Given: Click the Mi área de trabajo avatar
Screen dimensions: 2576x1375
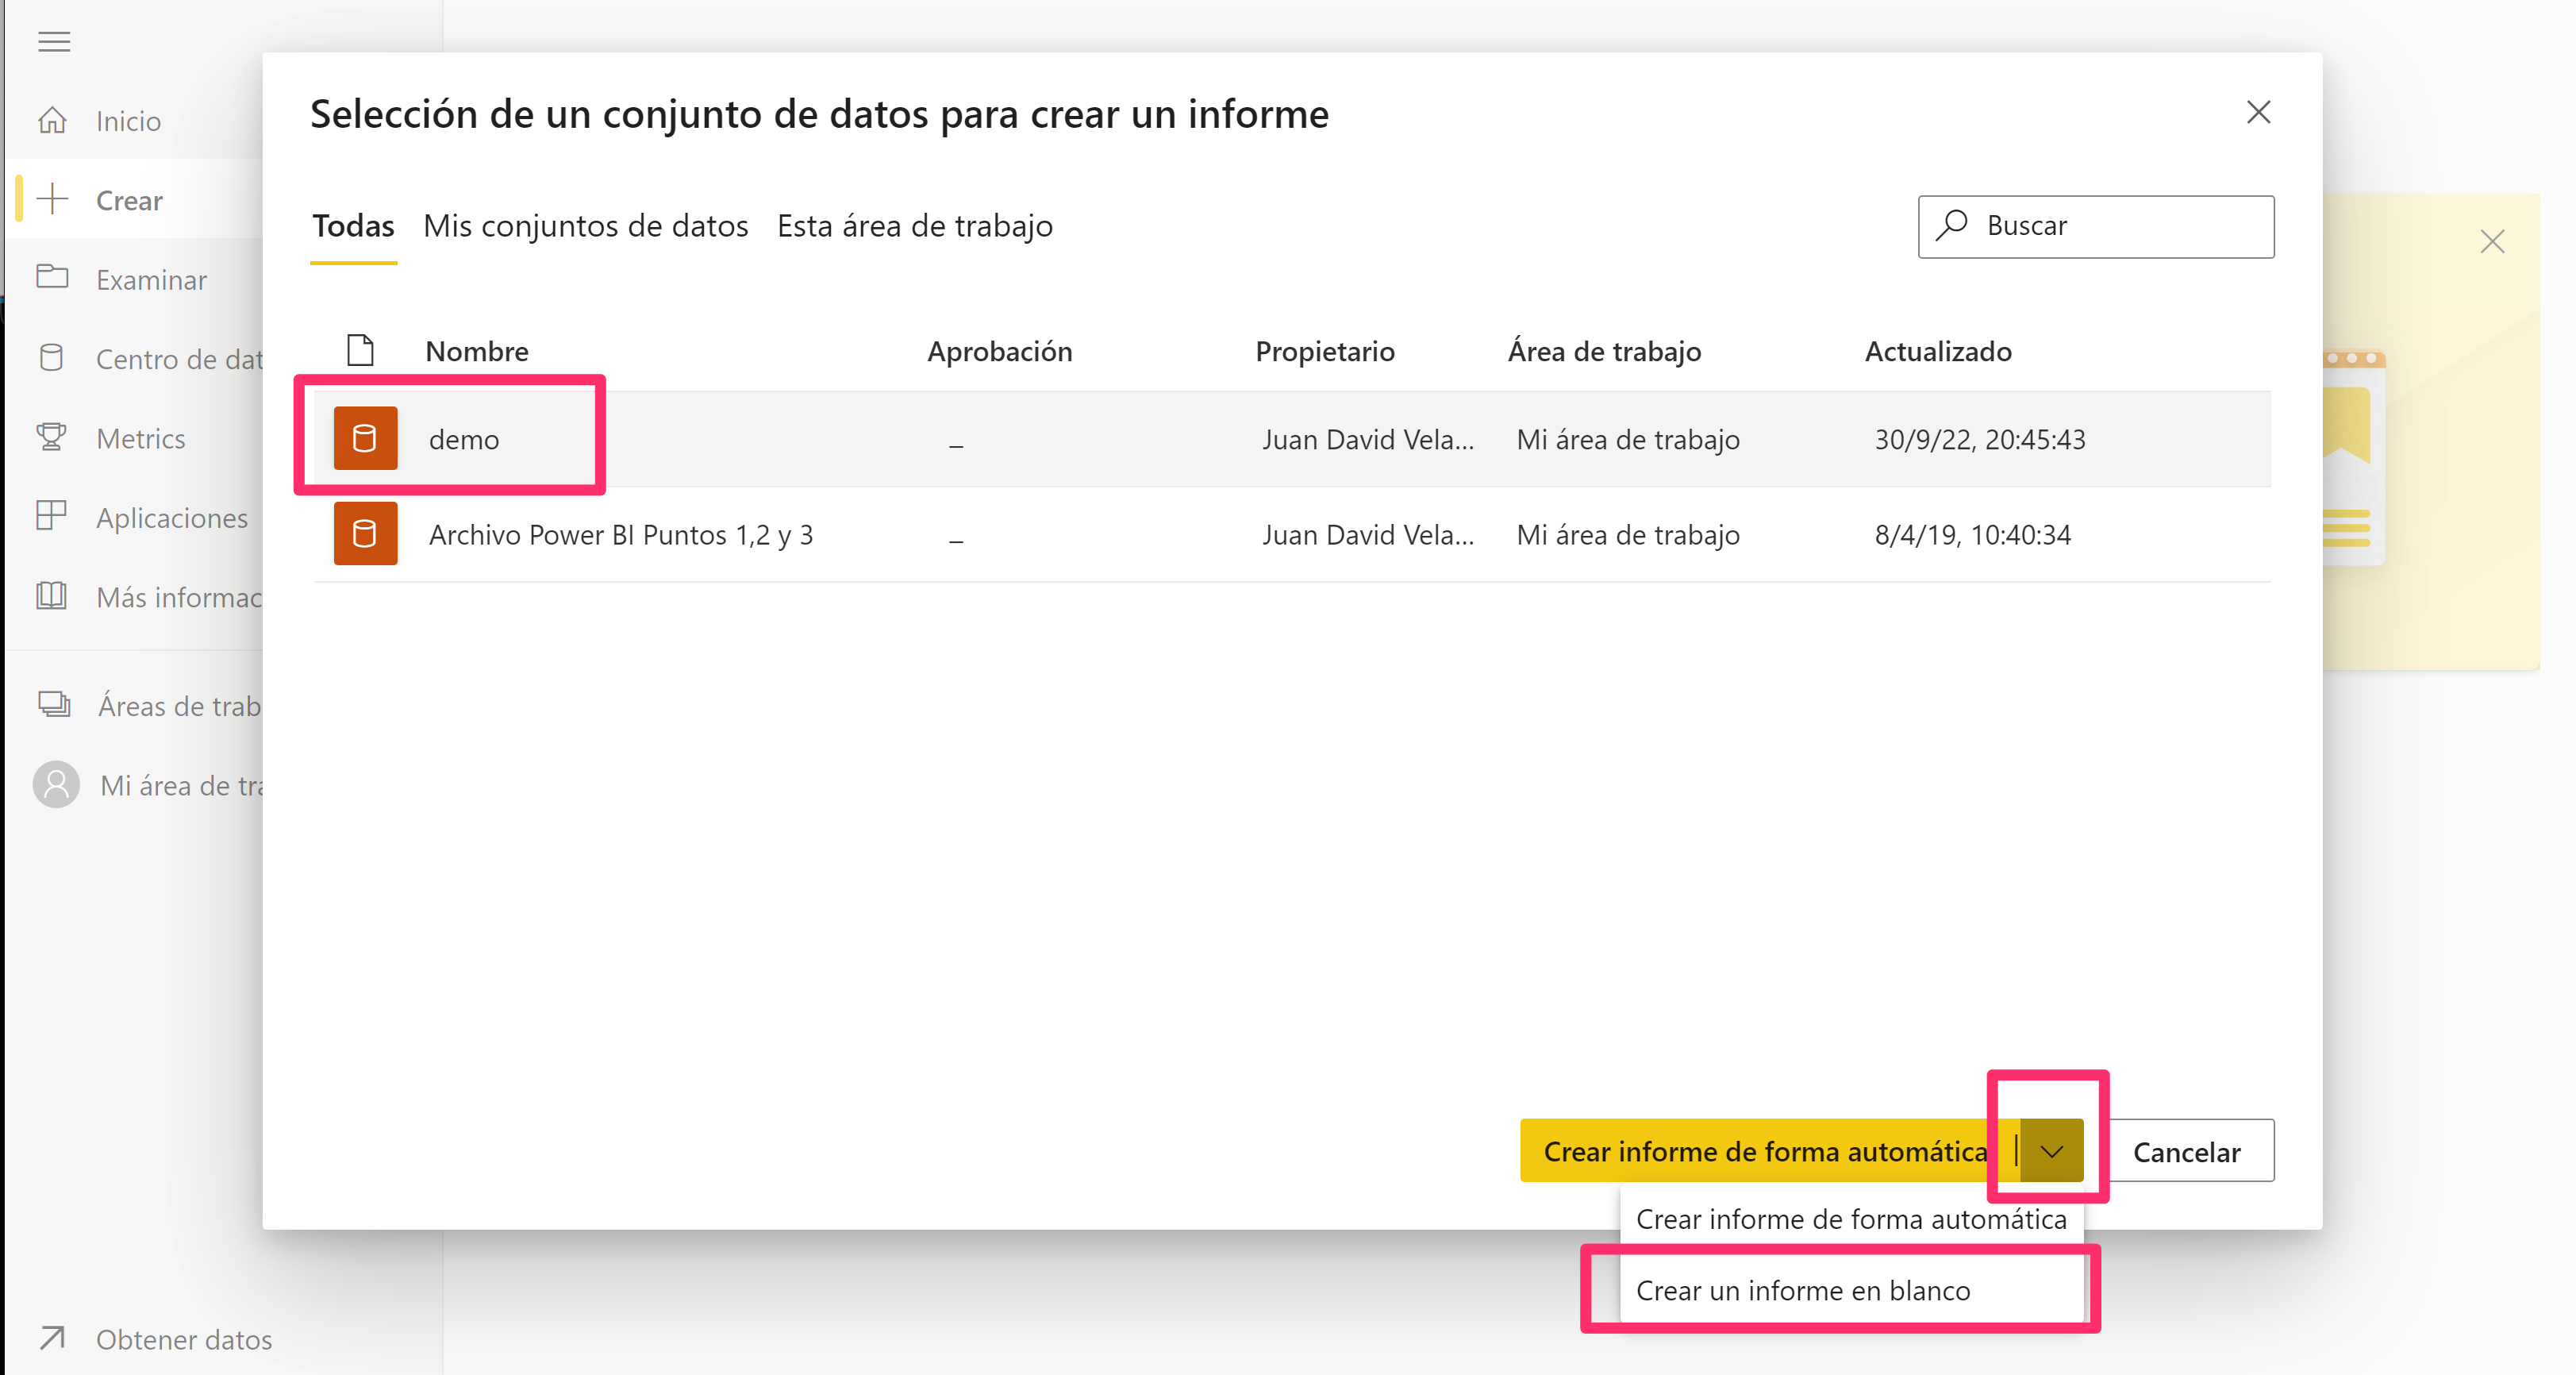Looking at the screenshot, I should 56,785.
